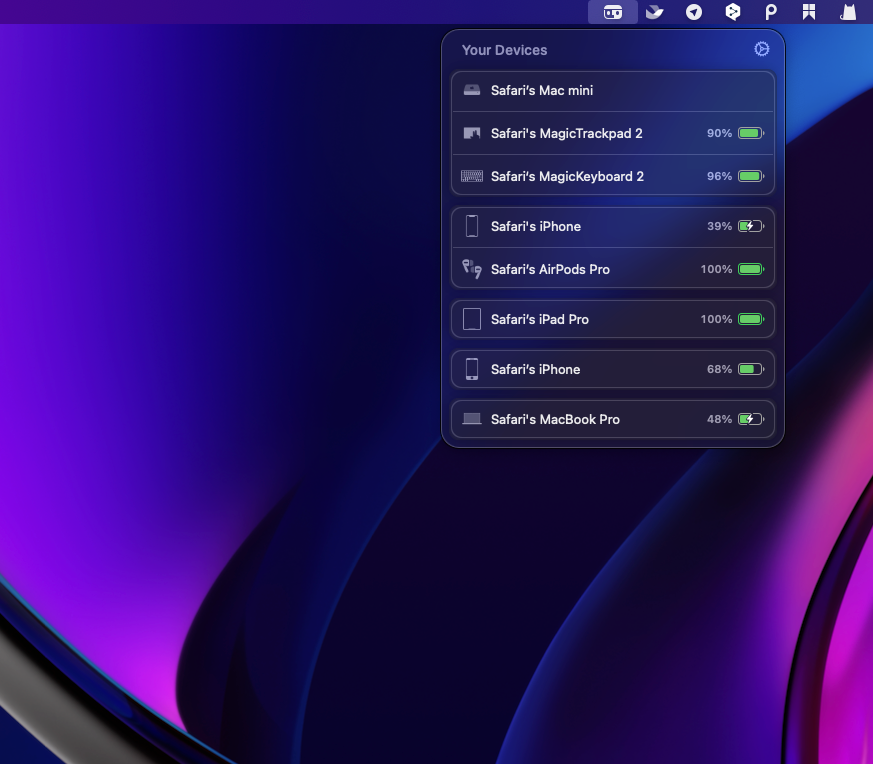Click the AirPods Pro 100% value
Image resolution: width=873 pixels, height=764 pixels.
point(716,269)
